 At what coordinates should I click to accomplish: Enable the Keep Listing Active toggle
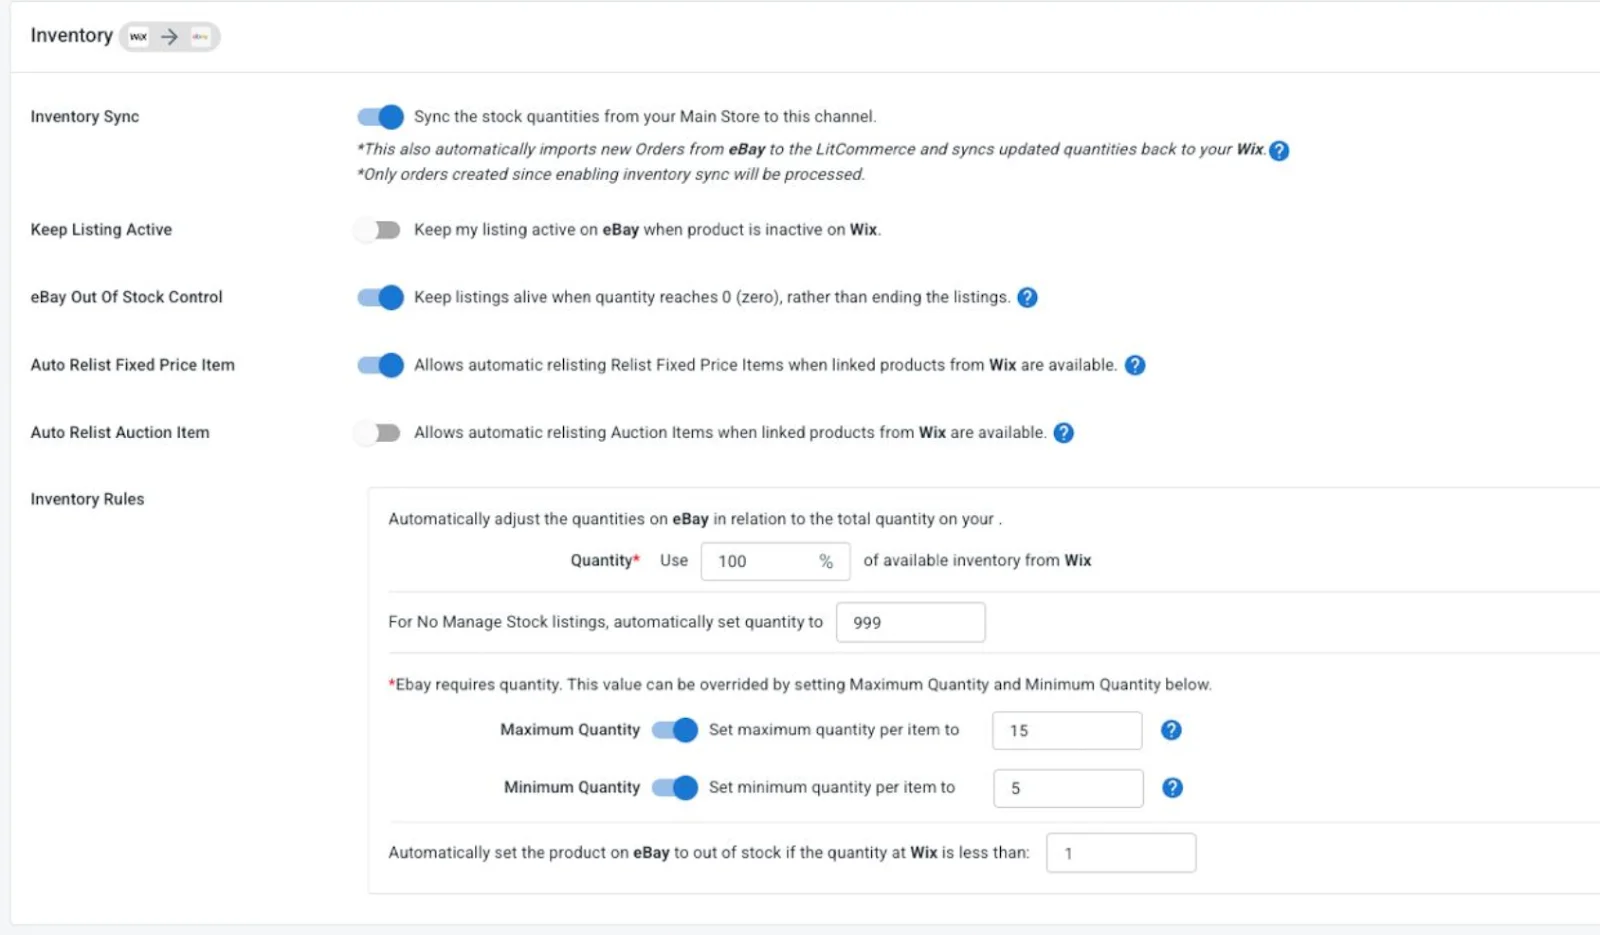(x=376, y=229)
